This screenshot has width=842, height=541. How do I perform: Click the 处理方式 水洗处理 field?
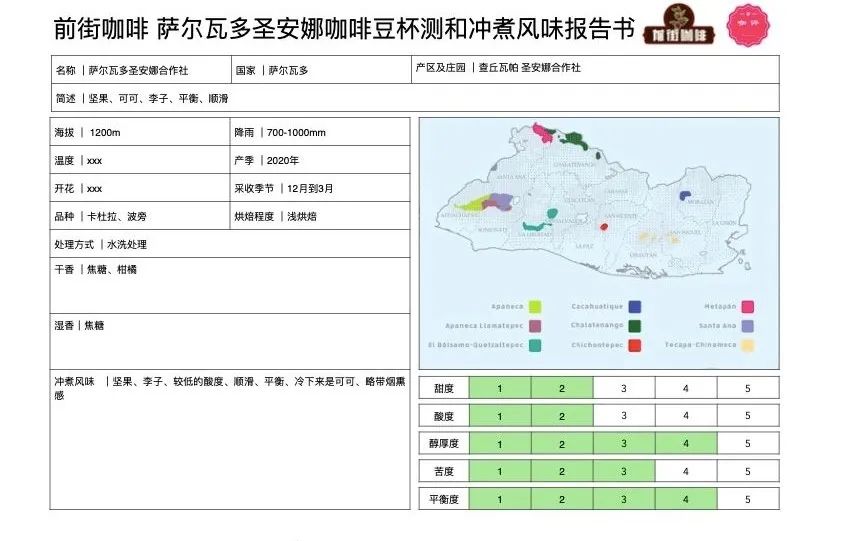230,244
